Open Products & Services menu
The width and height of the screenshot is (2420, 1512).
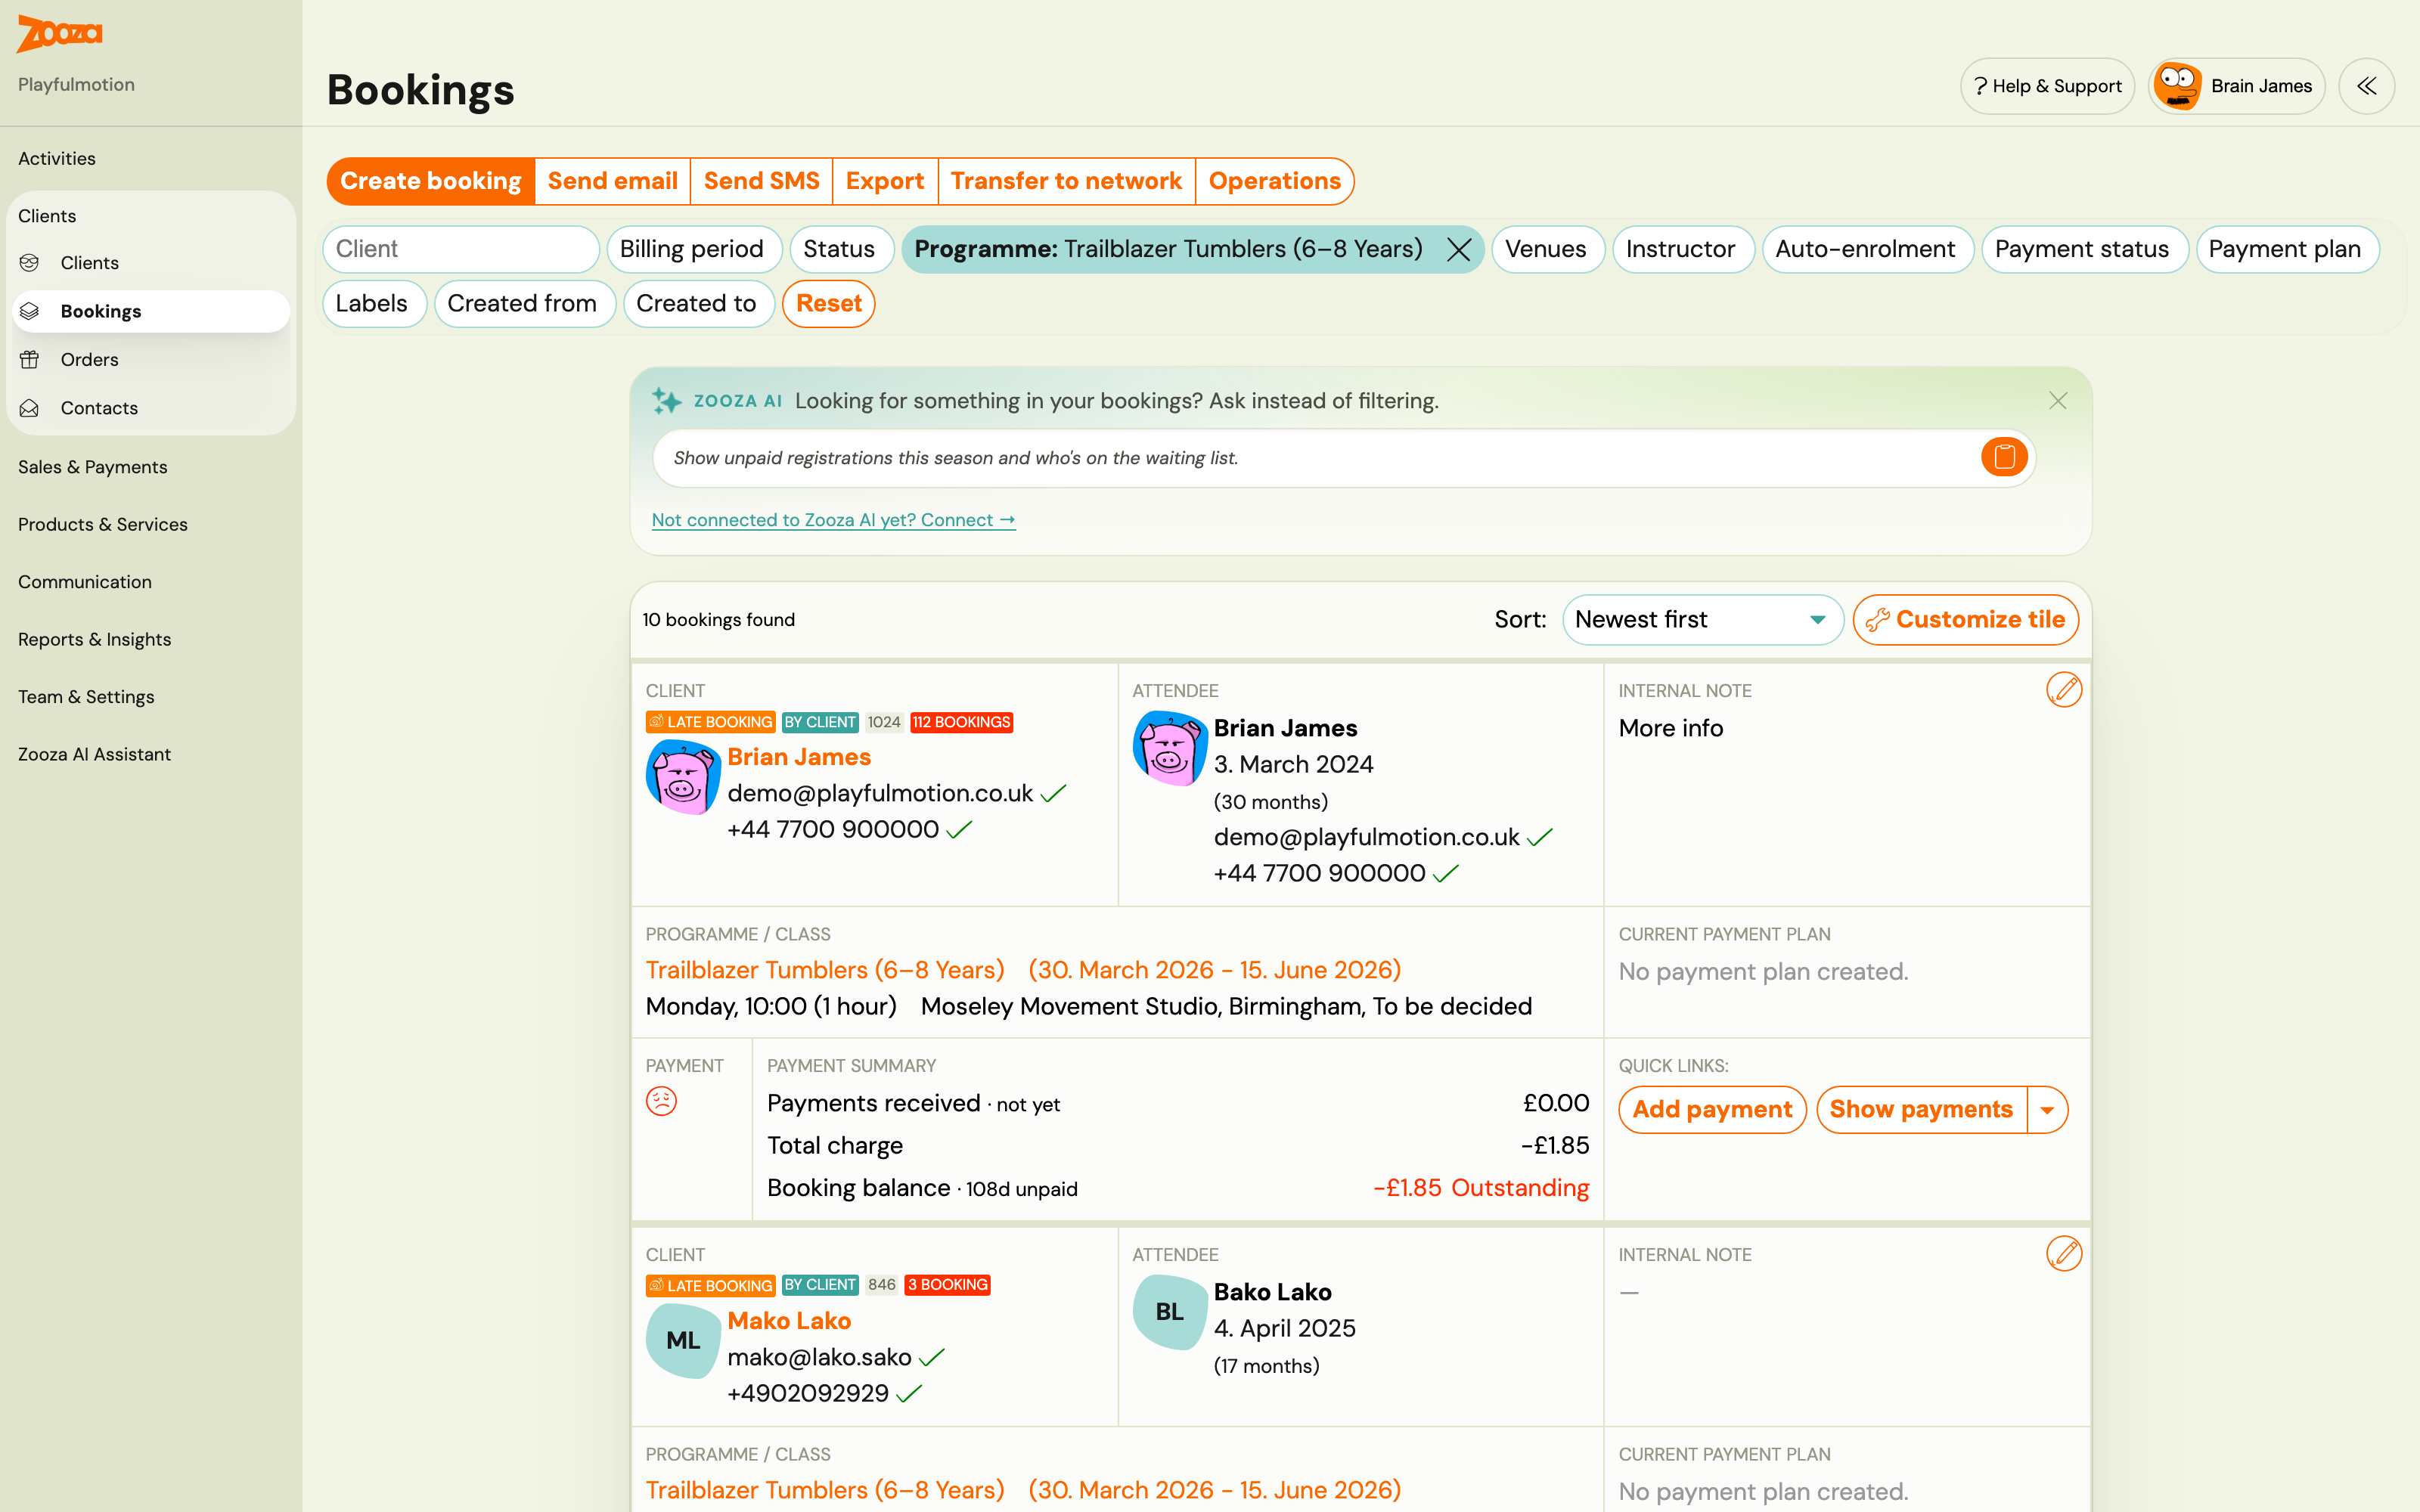click(103, 524)
